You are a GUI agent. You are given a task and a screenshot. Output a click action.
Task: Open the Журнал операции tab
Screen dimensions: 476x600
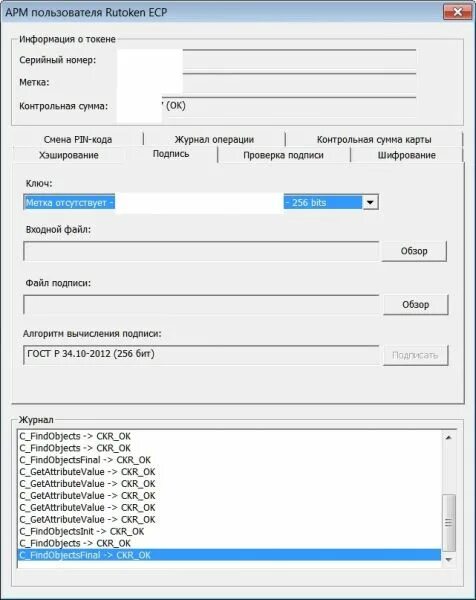point(214,139)
